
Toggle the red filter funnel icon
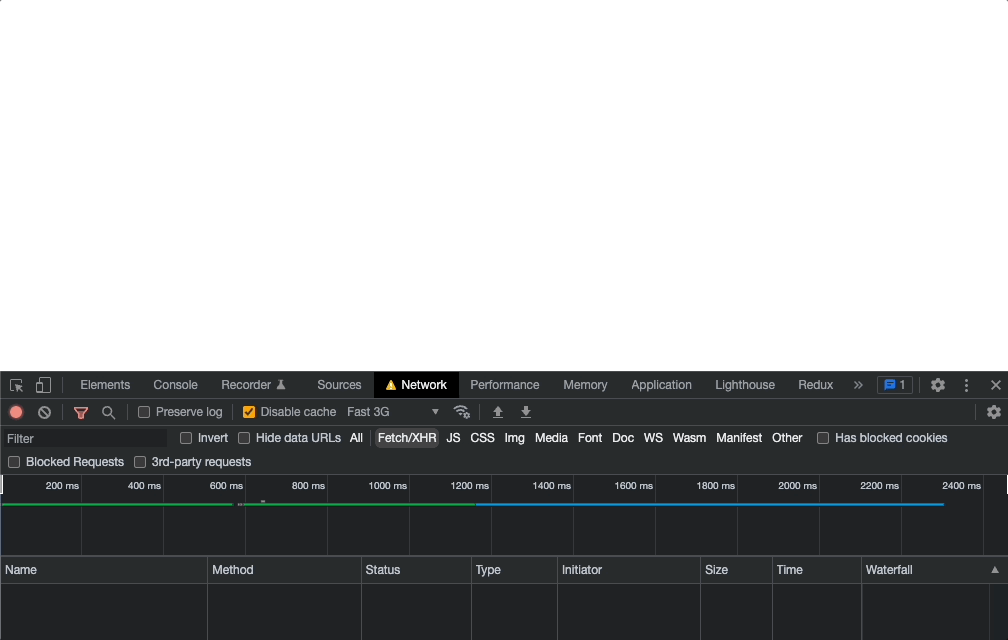click(x=81, y=412)
